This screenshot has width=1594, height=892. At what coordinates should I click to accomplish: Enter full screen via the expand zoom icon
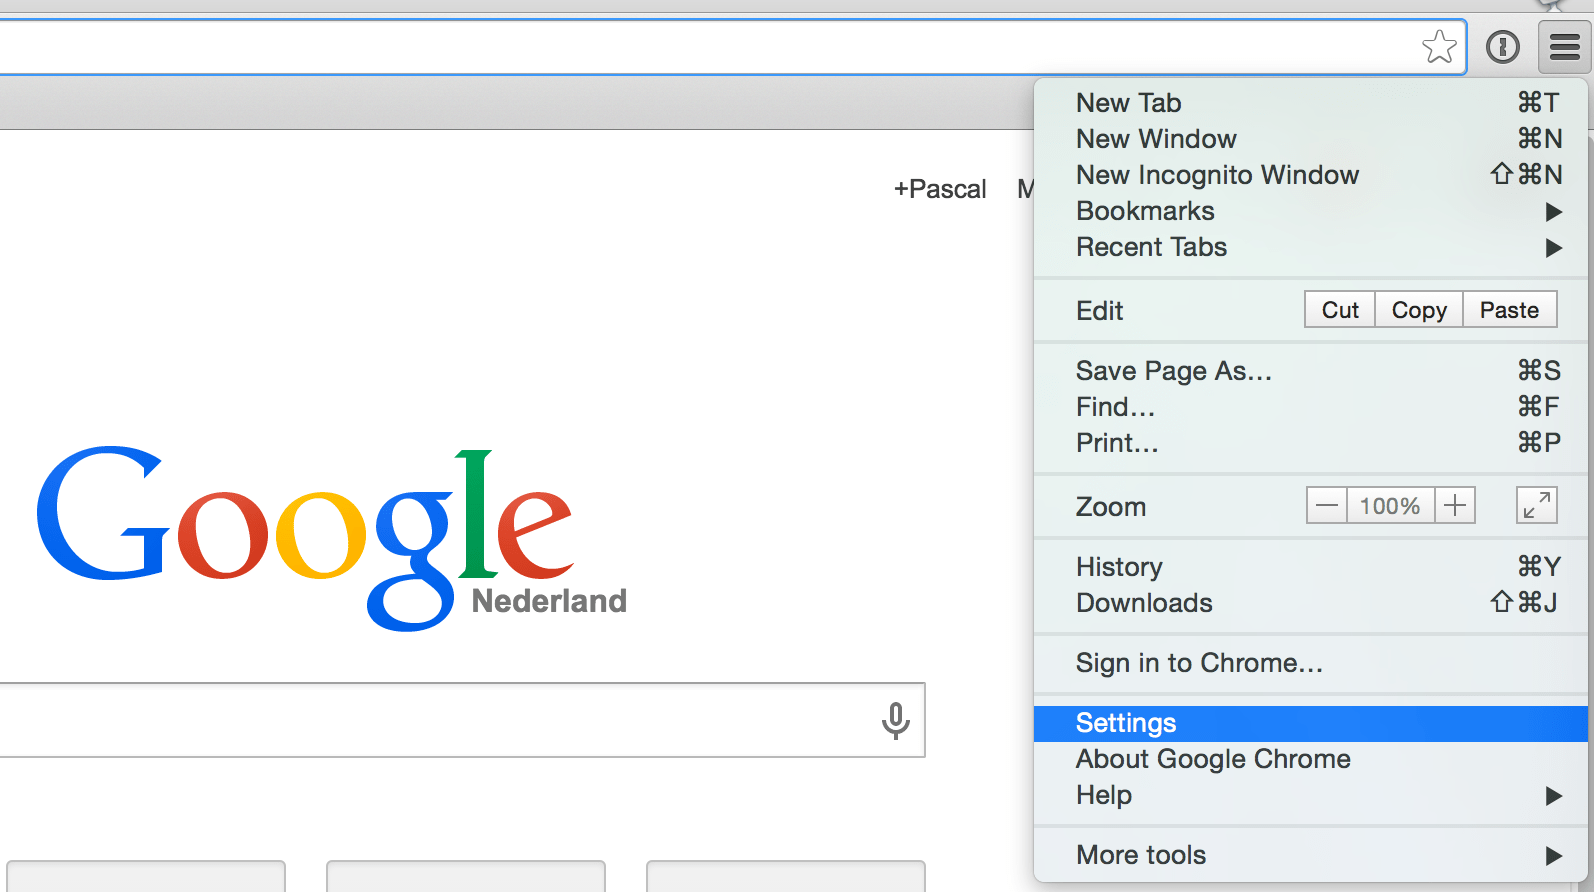pyautogui.click(x=1536, y=505)
